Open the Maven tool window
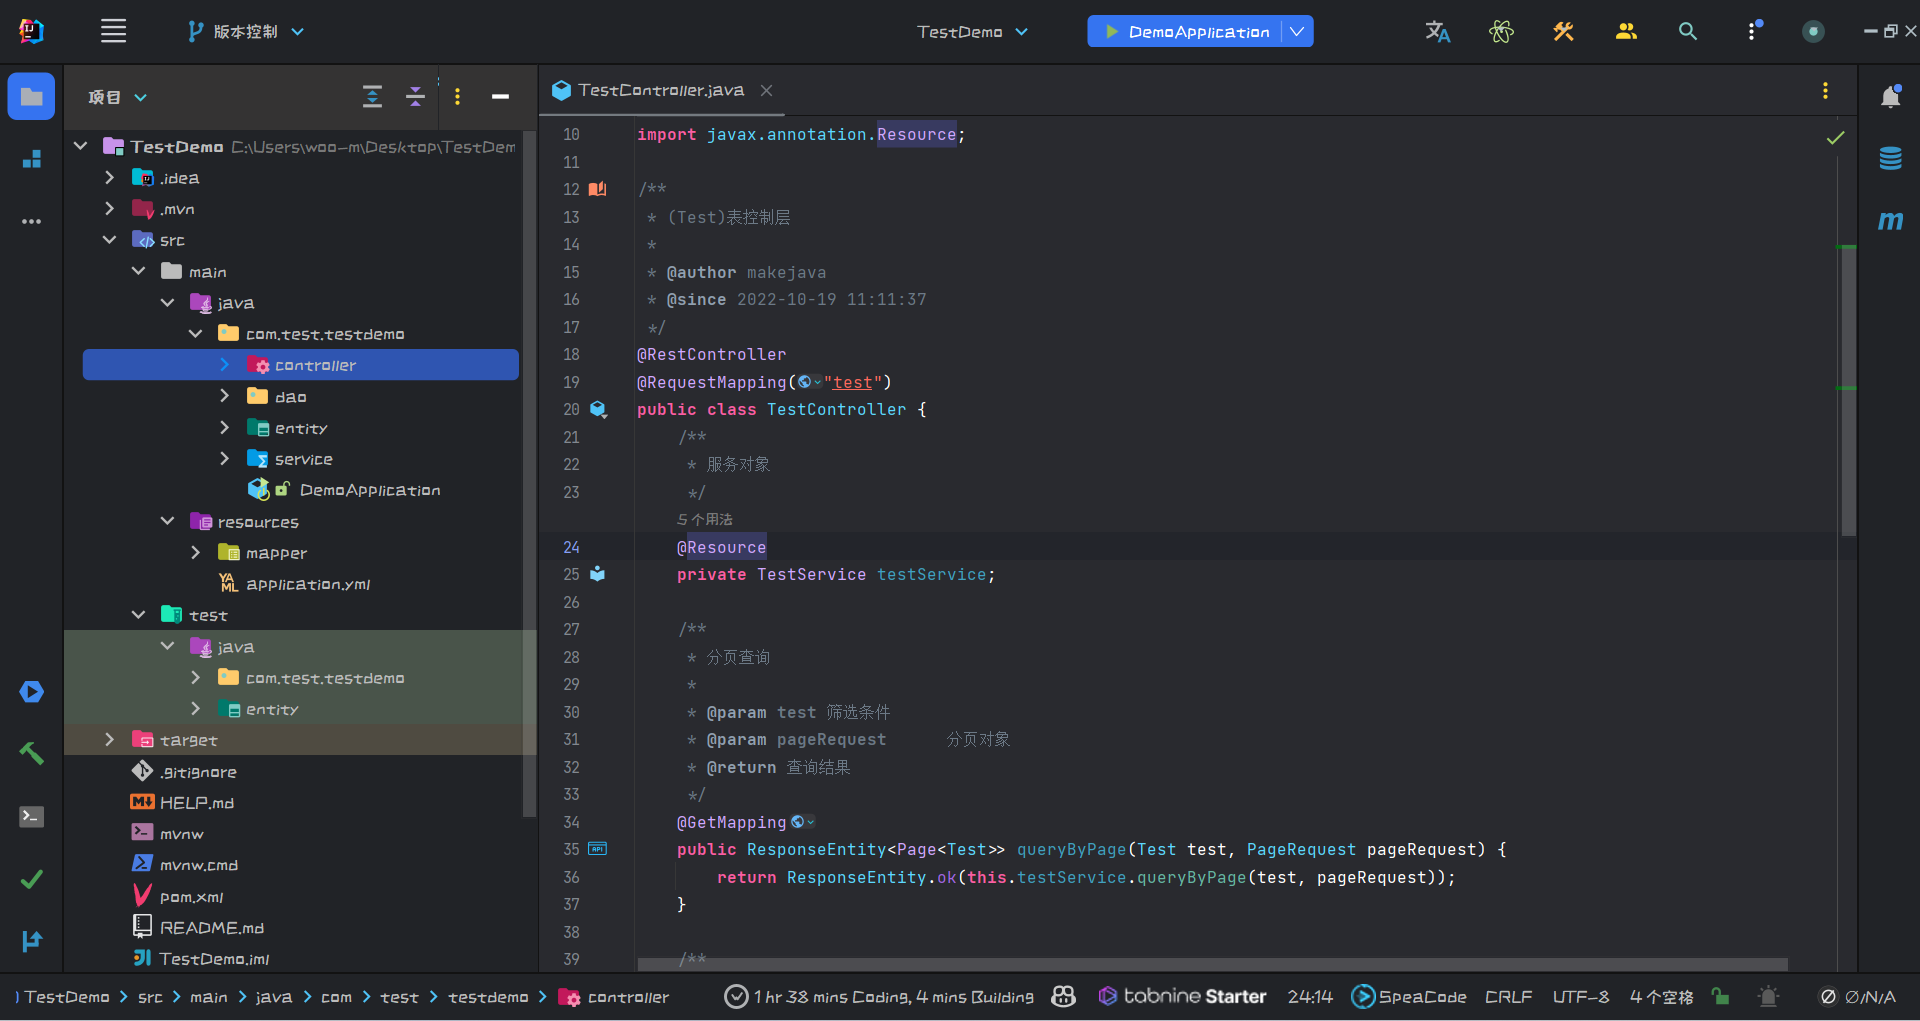1920x1021 pixels. coord(1890,220)
